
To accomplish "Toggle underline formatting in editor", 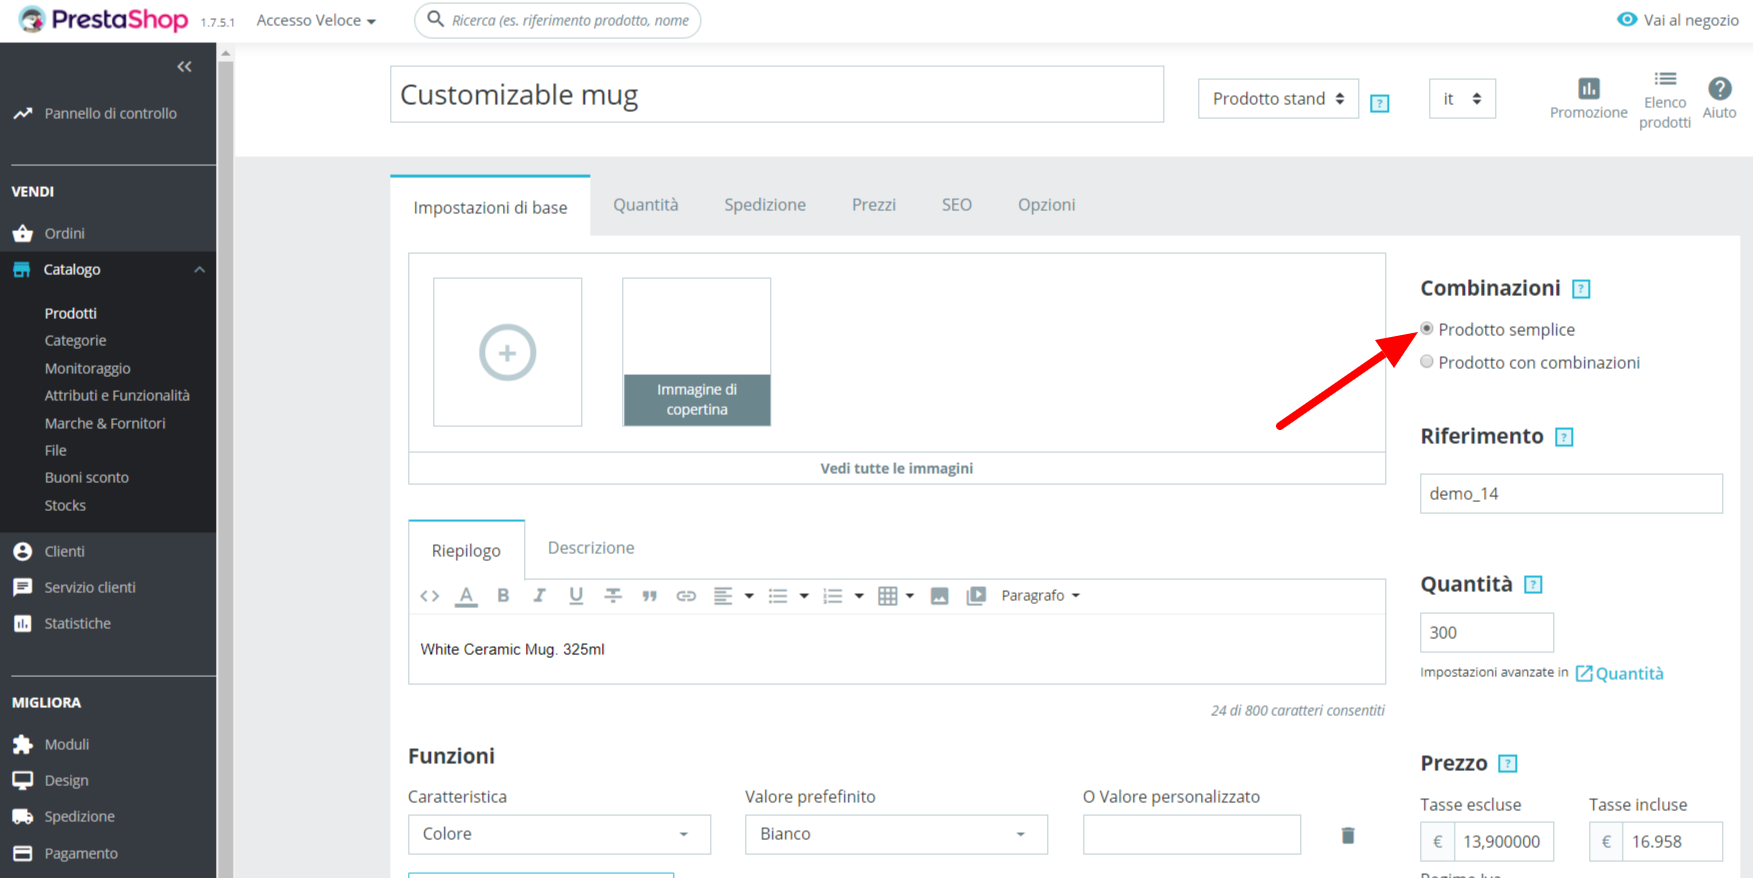I will click(576, 596).
